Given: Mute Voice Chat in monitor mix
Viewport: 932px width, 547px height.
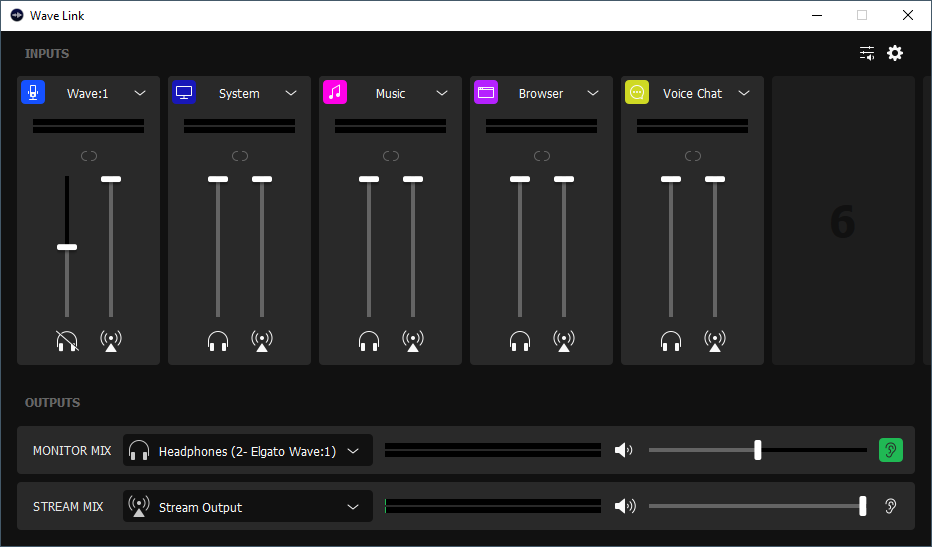Looking at the screenshot, I should pyautogui.click(x=671, y=341).
